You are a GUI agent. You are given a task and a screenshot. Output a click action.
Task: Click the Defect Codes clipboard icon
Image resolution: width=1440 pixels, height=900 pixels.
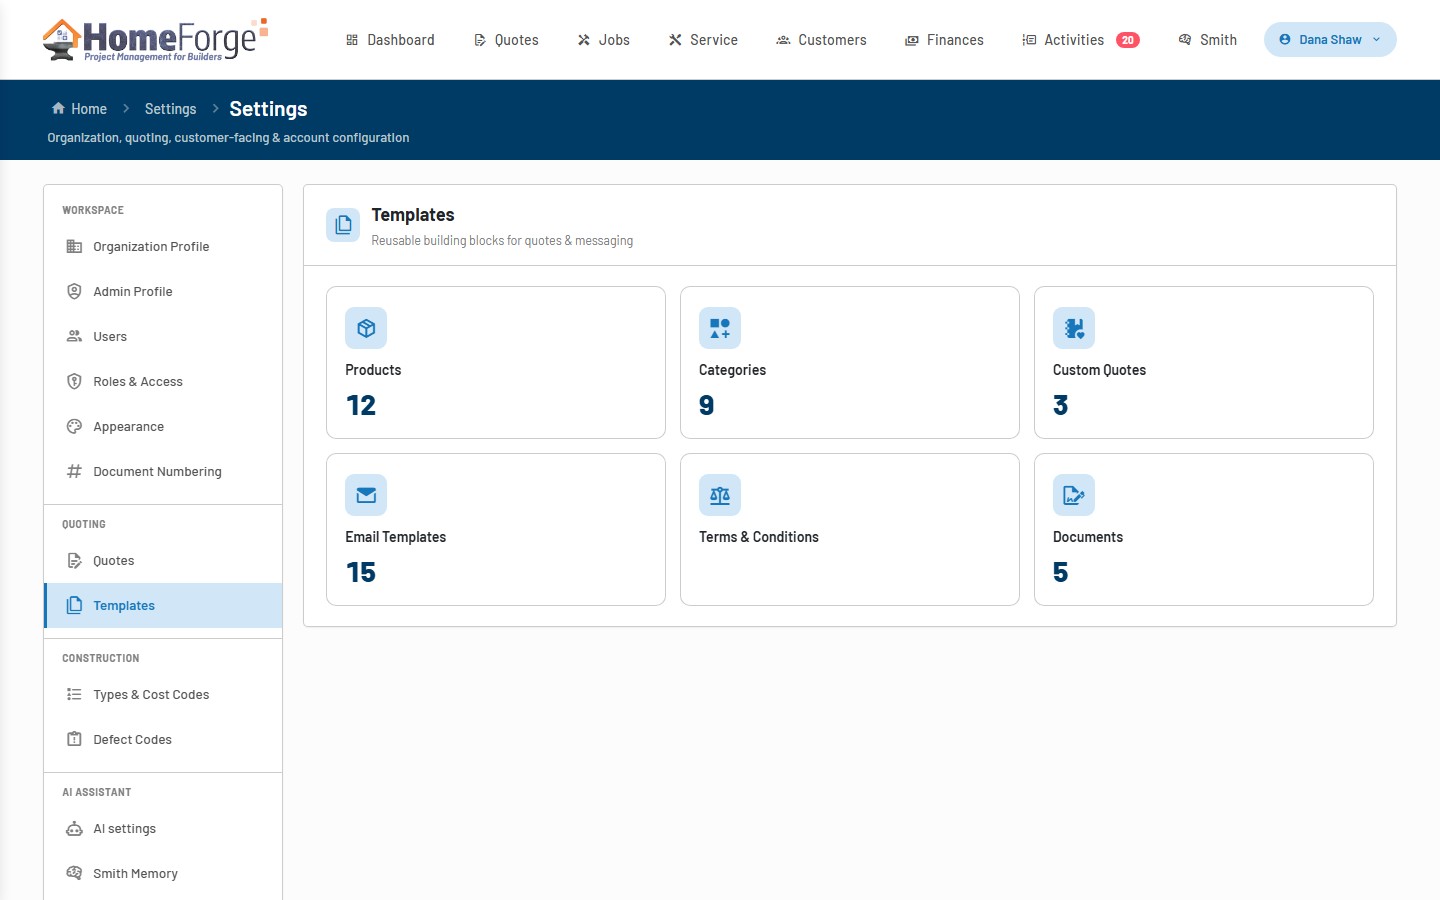click(x=74, y=740)
